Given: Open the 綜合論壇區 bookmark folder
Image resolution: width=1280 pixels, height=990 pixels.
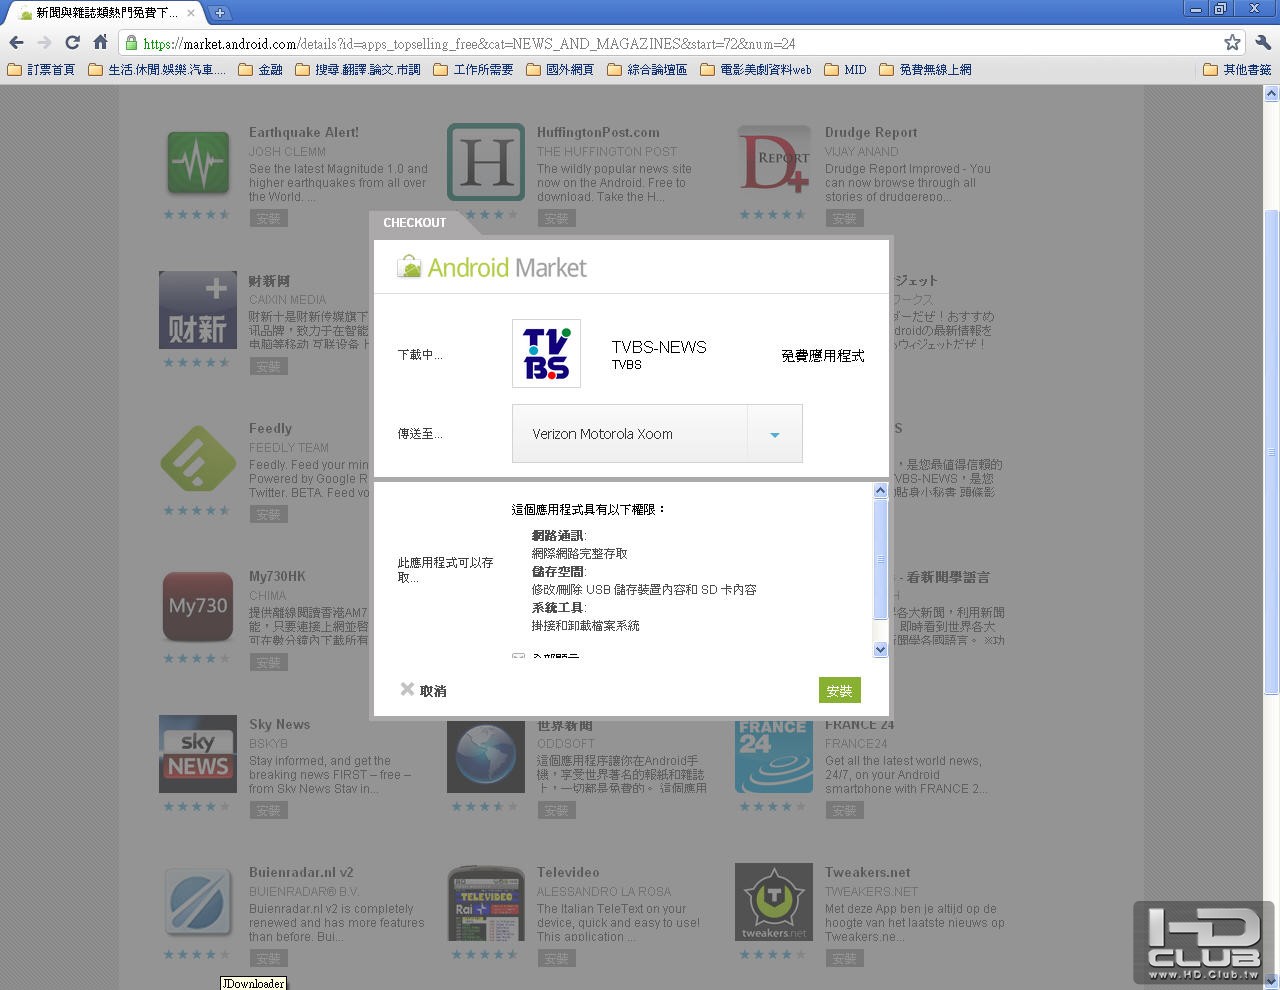Looking at the screenshot, I should (x=647, y=70).
